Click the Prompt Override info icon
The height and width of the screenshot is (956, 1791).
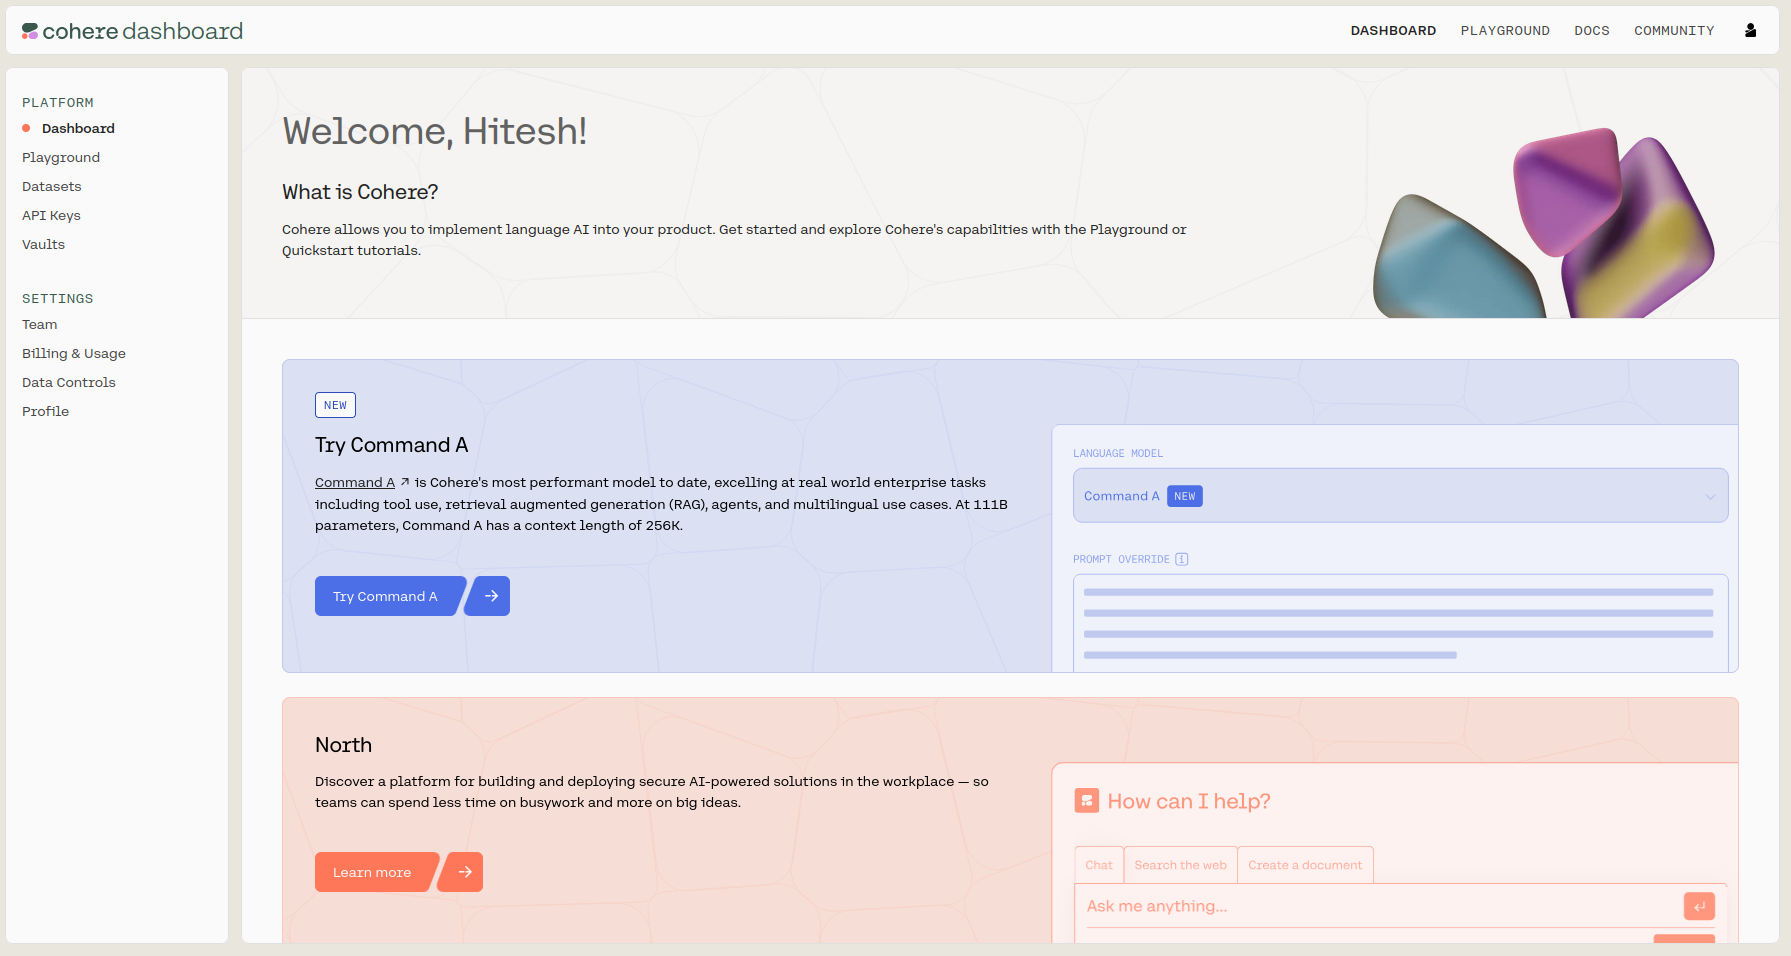[x=1182, y=559]
